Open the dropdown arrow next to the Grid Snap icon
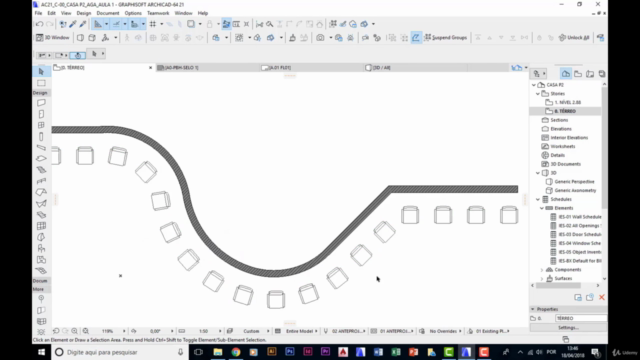The height and width of the screenshot is (360, 640). click(x=162, y=24)
